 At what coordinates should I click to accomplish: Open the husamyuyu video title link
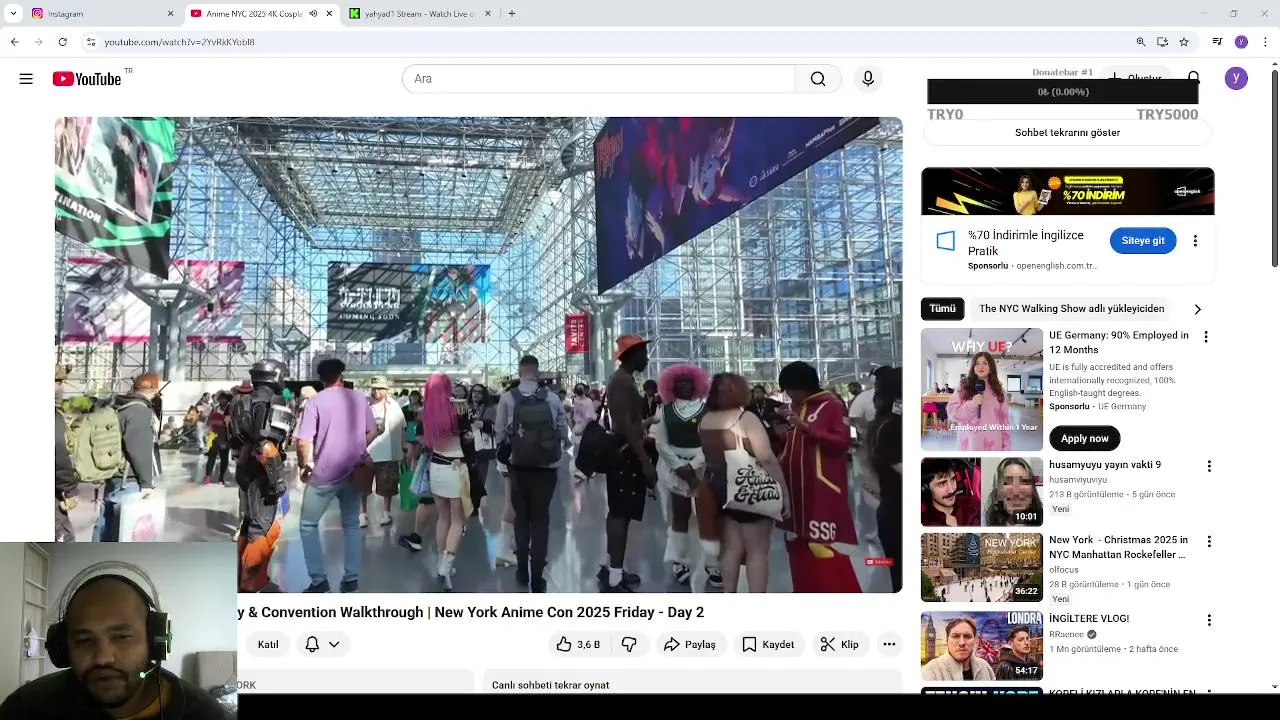point(1105,465)
